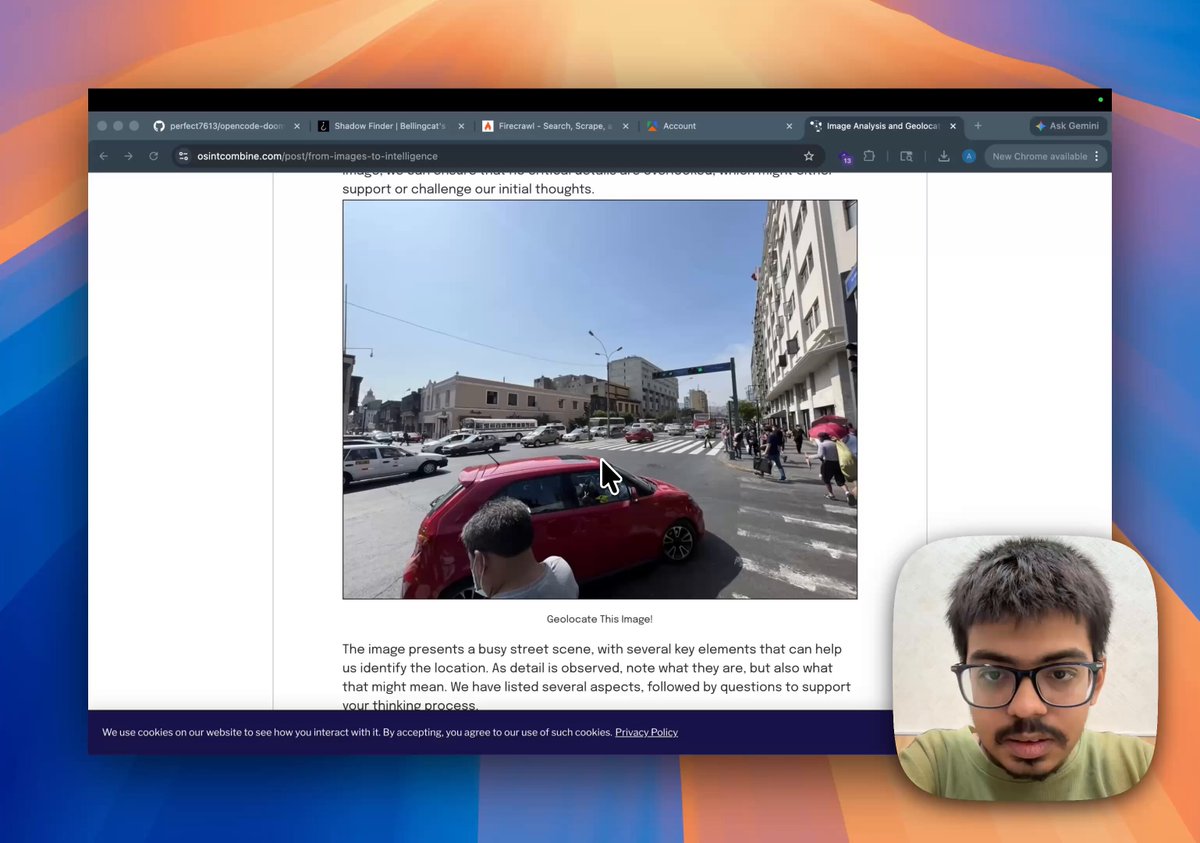
Task: Click the purple extension icon with badge 13
Action: click(x=845, y=157)
